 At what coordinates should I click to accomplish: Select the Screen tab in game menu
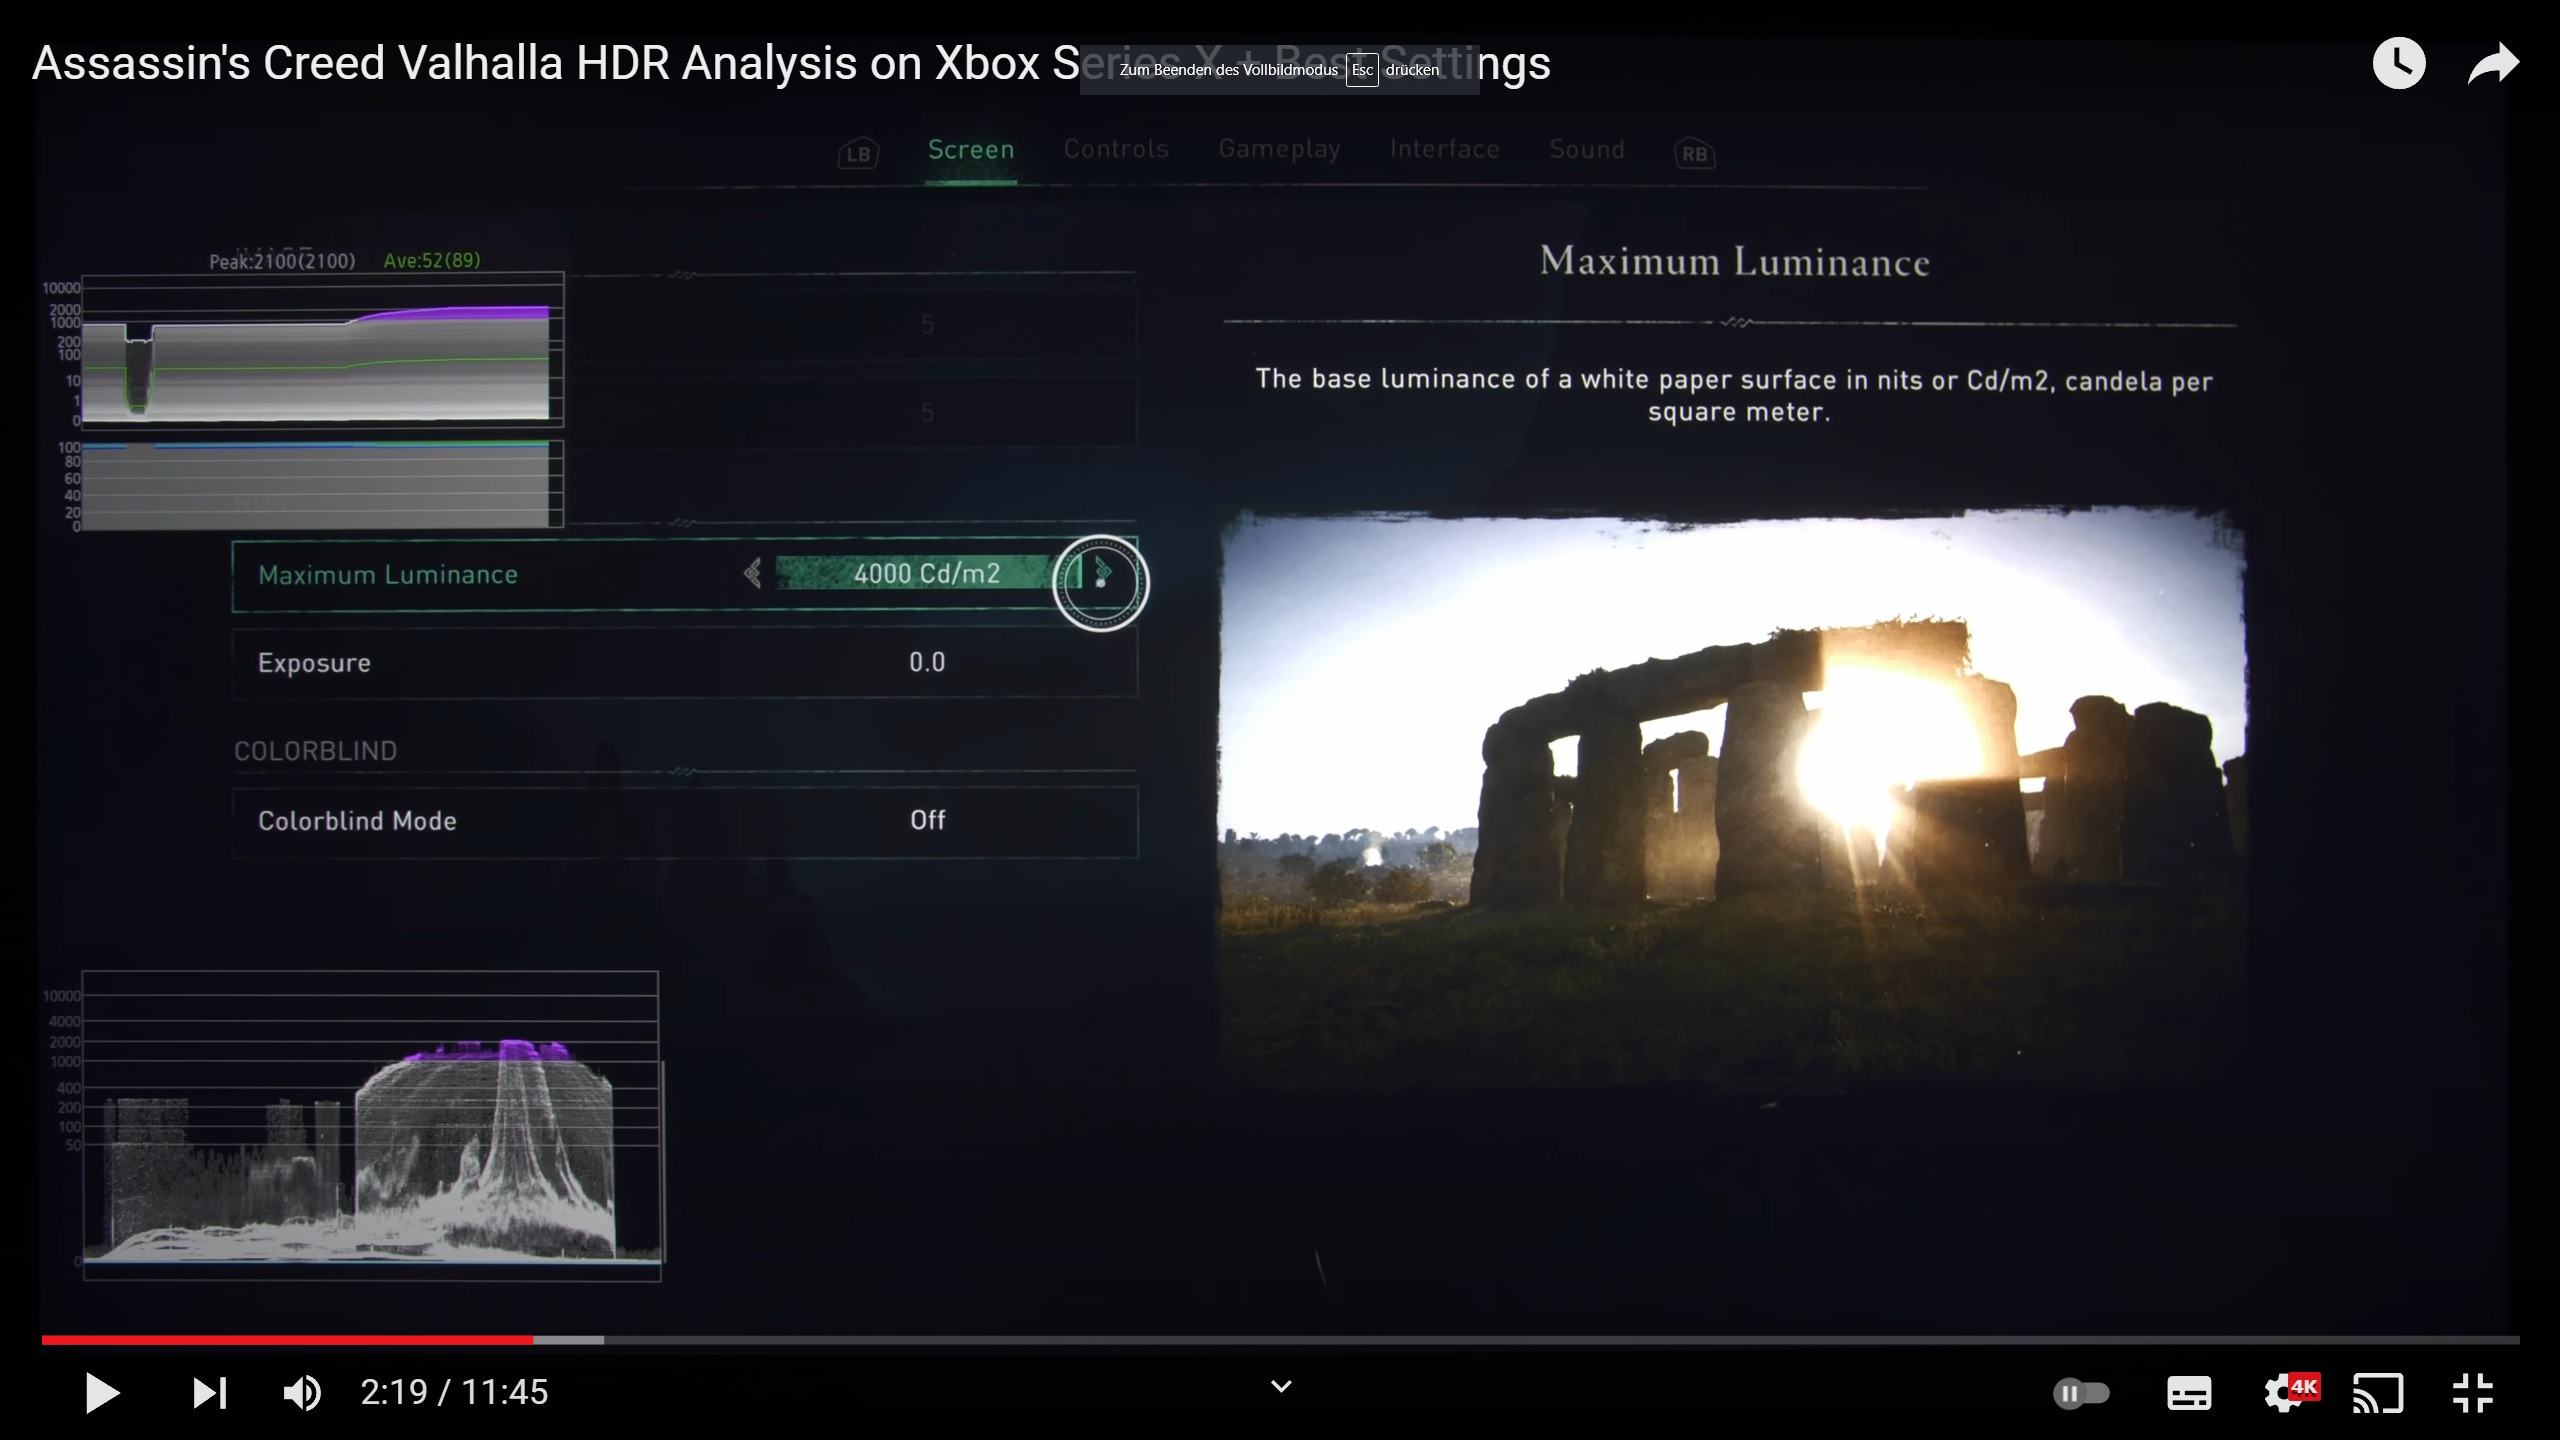[971, 150]
